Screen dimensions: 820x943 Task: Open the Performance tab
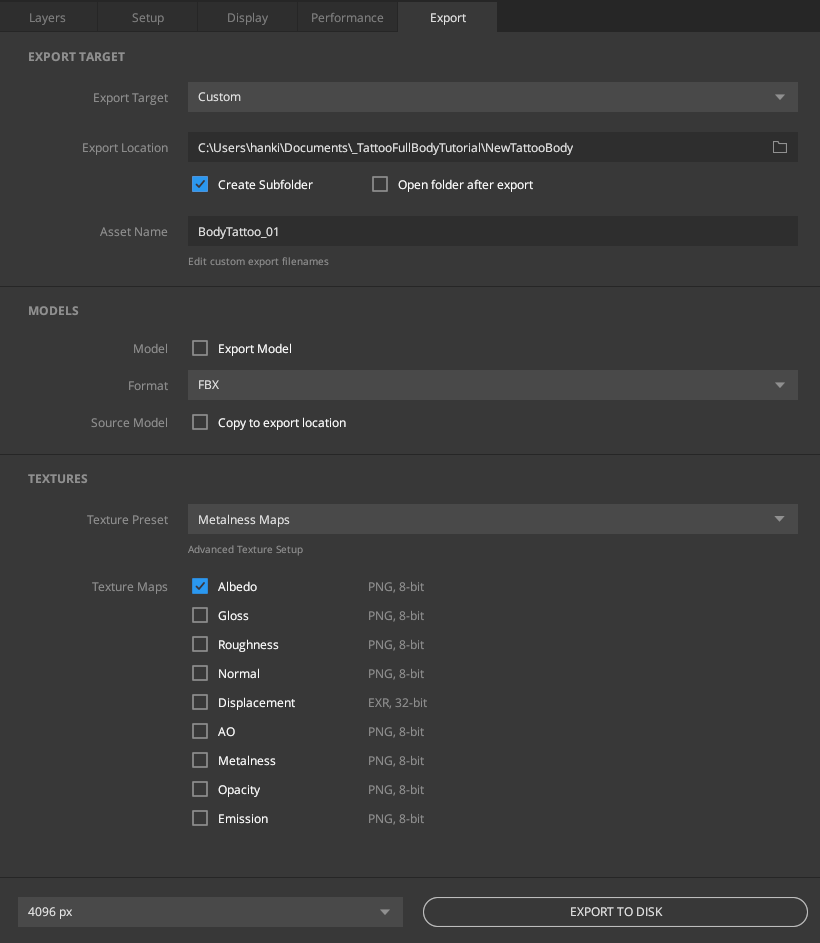tap(347, 17)
